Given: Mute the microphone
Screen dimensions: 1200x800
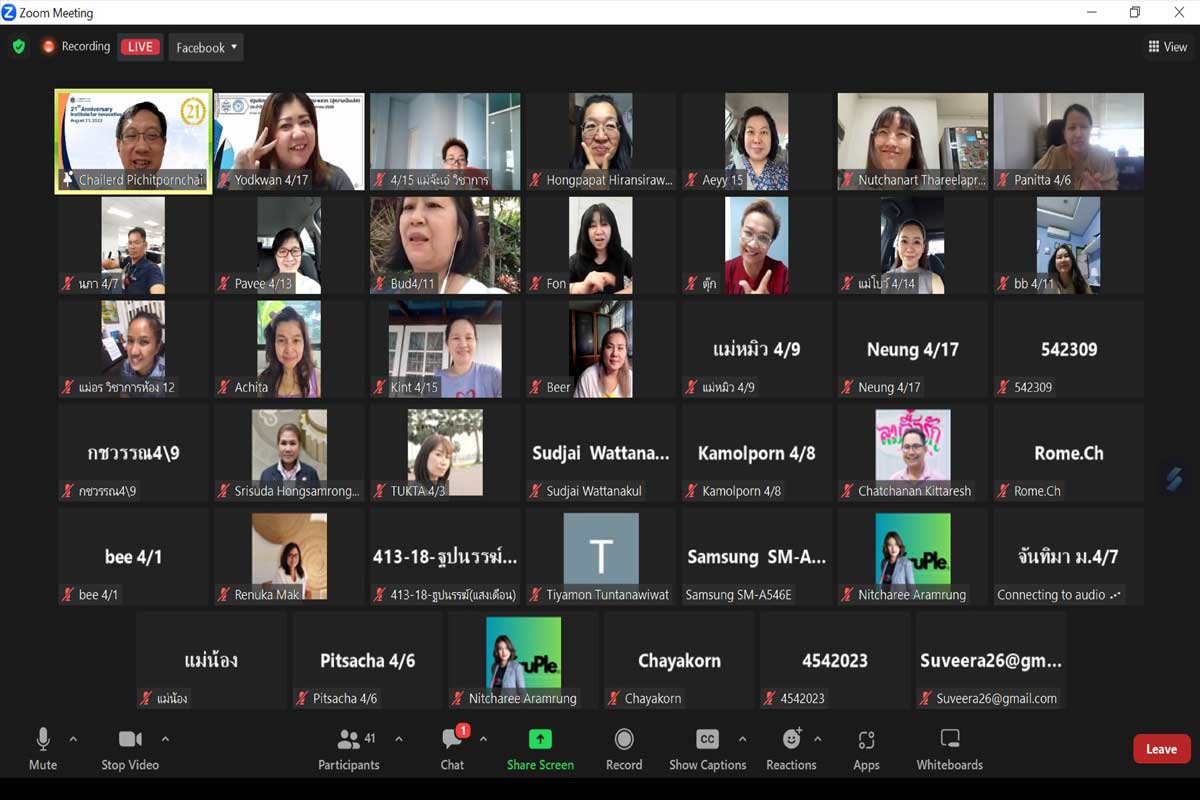Looking at the screenshot, I should click(x=43, y=740).
